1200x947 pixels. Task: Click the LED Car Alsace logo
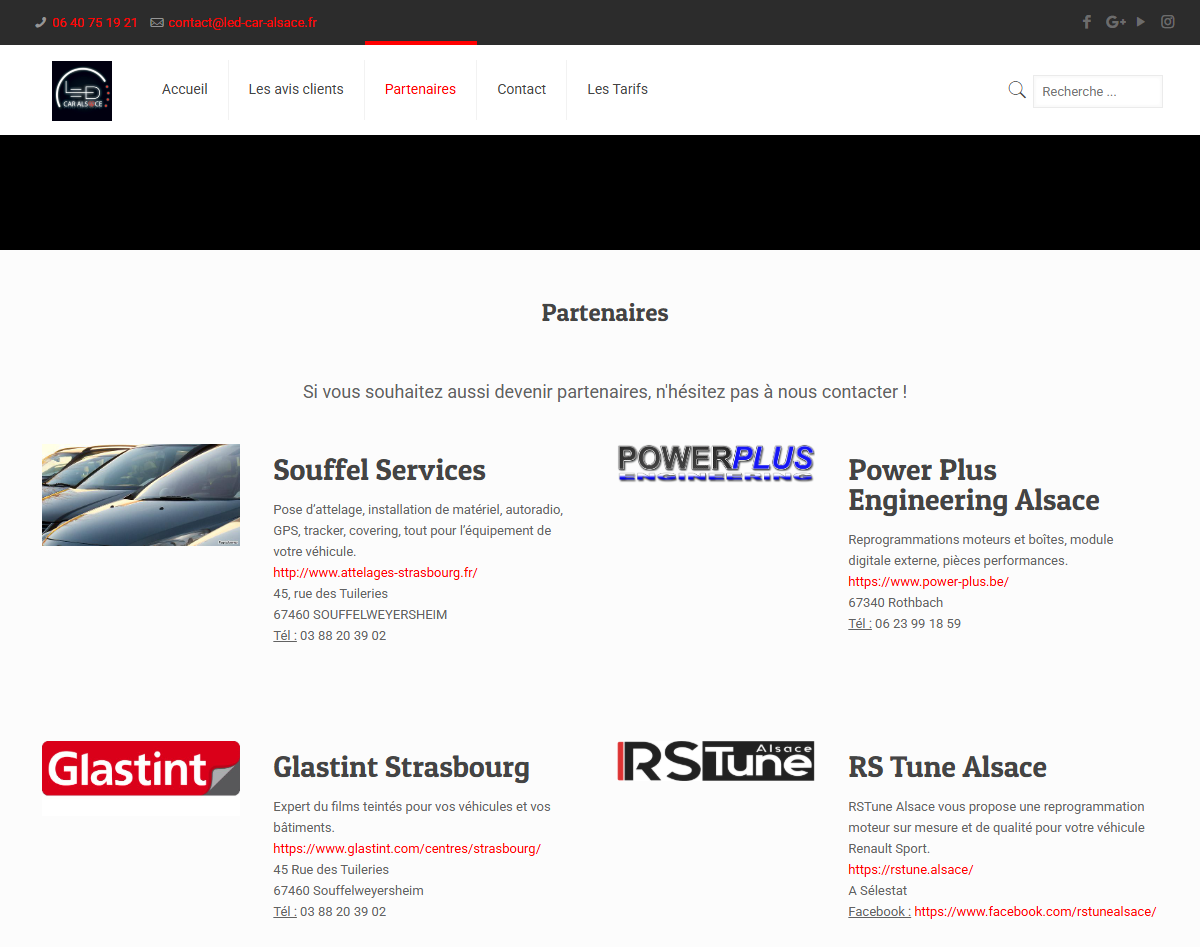(82, 91)
